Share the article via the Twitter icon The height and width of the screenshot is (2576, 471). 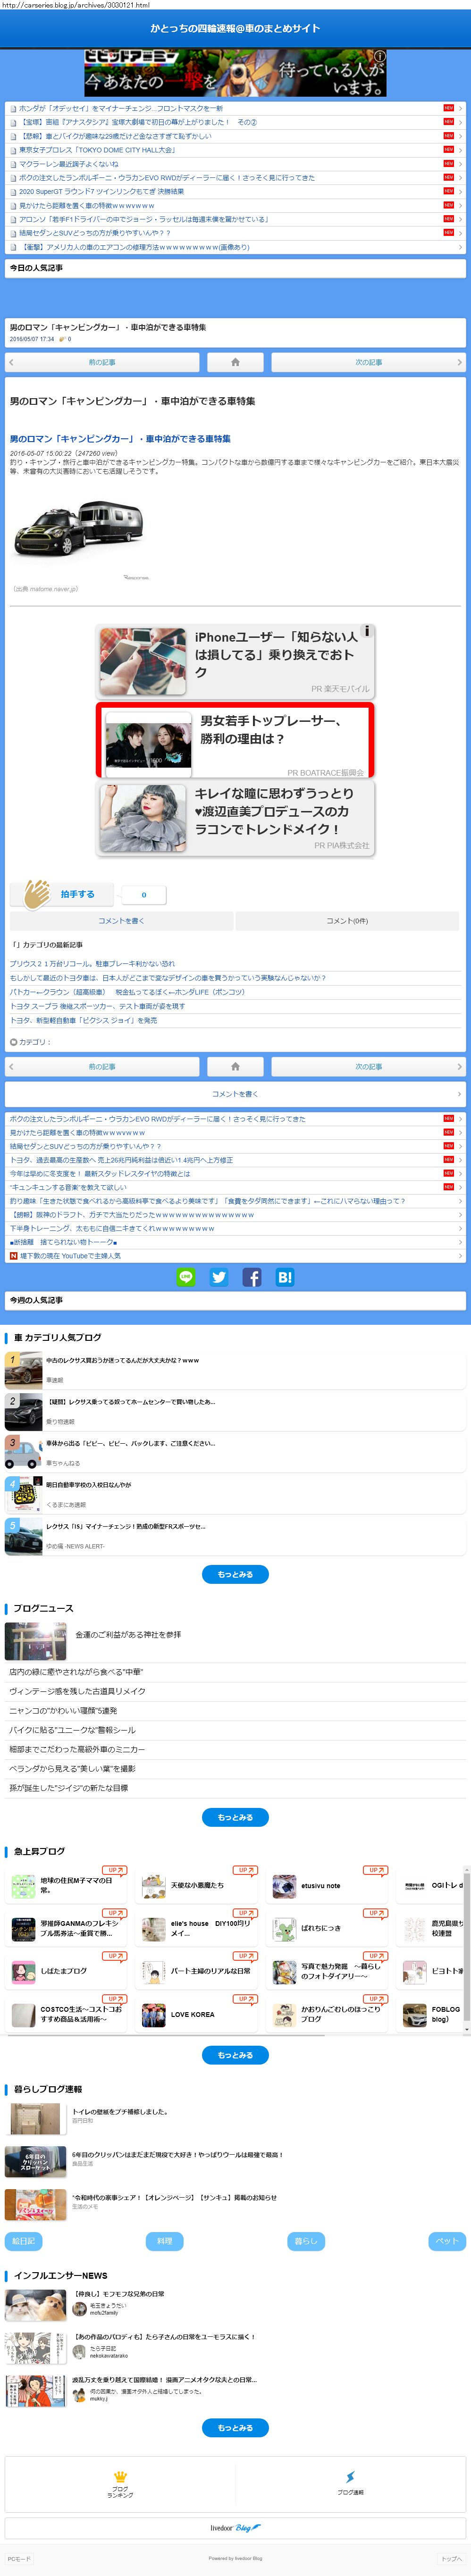pos(219,1277)
